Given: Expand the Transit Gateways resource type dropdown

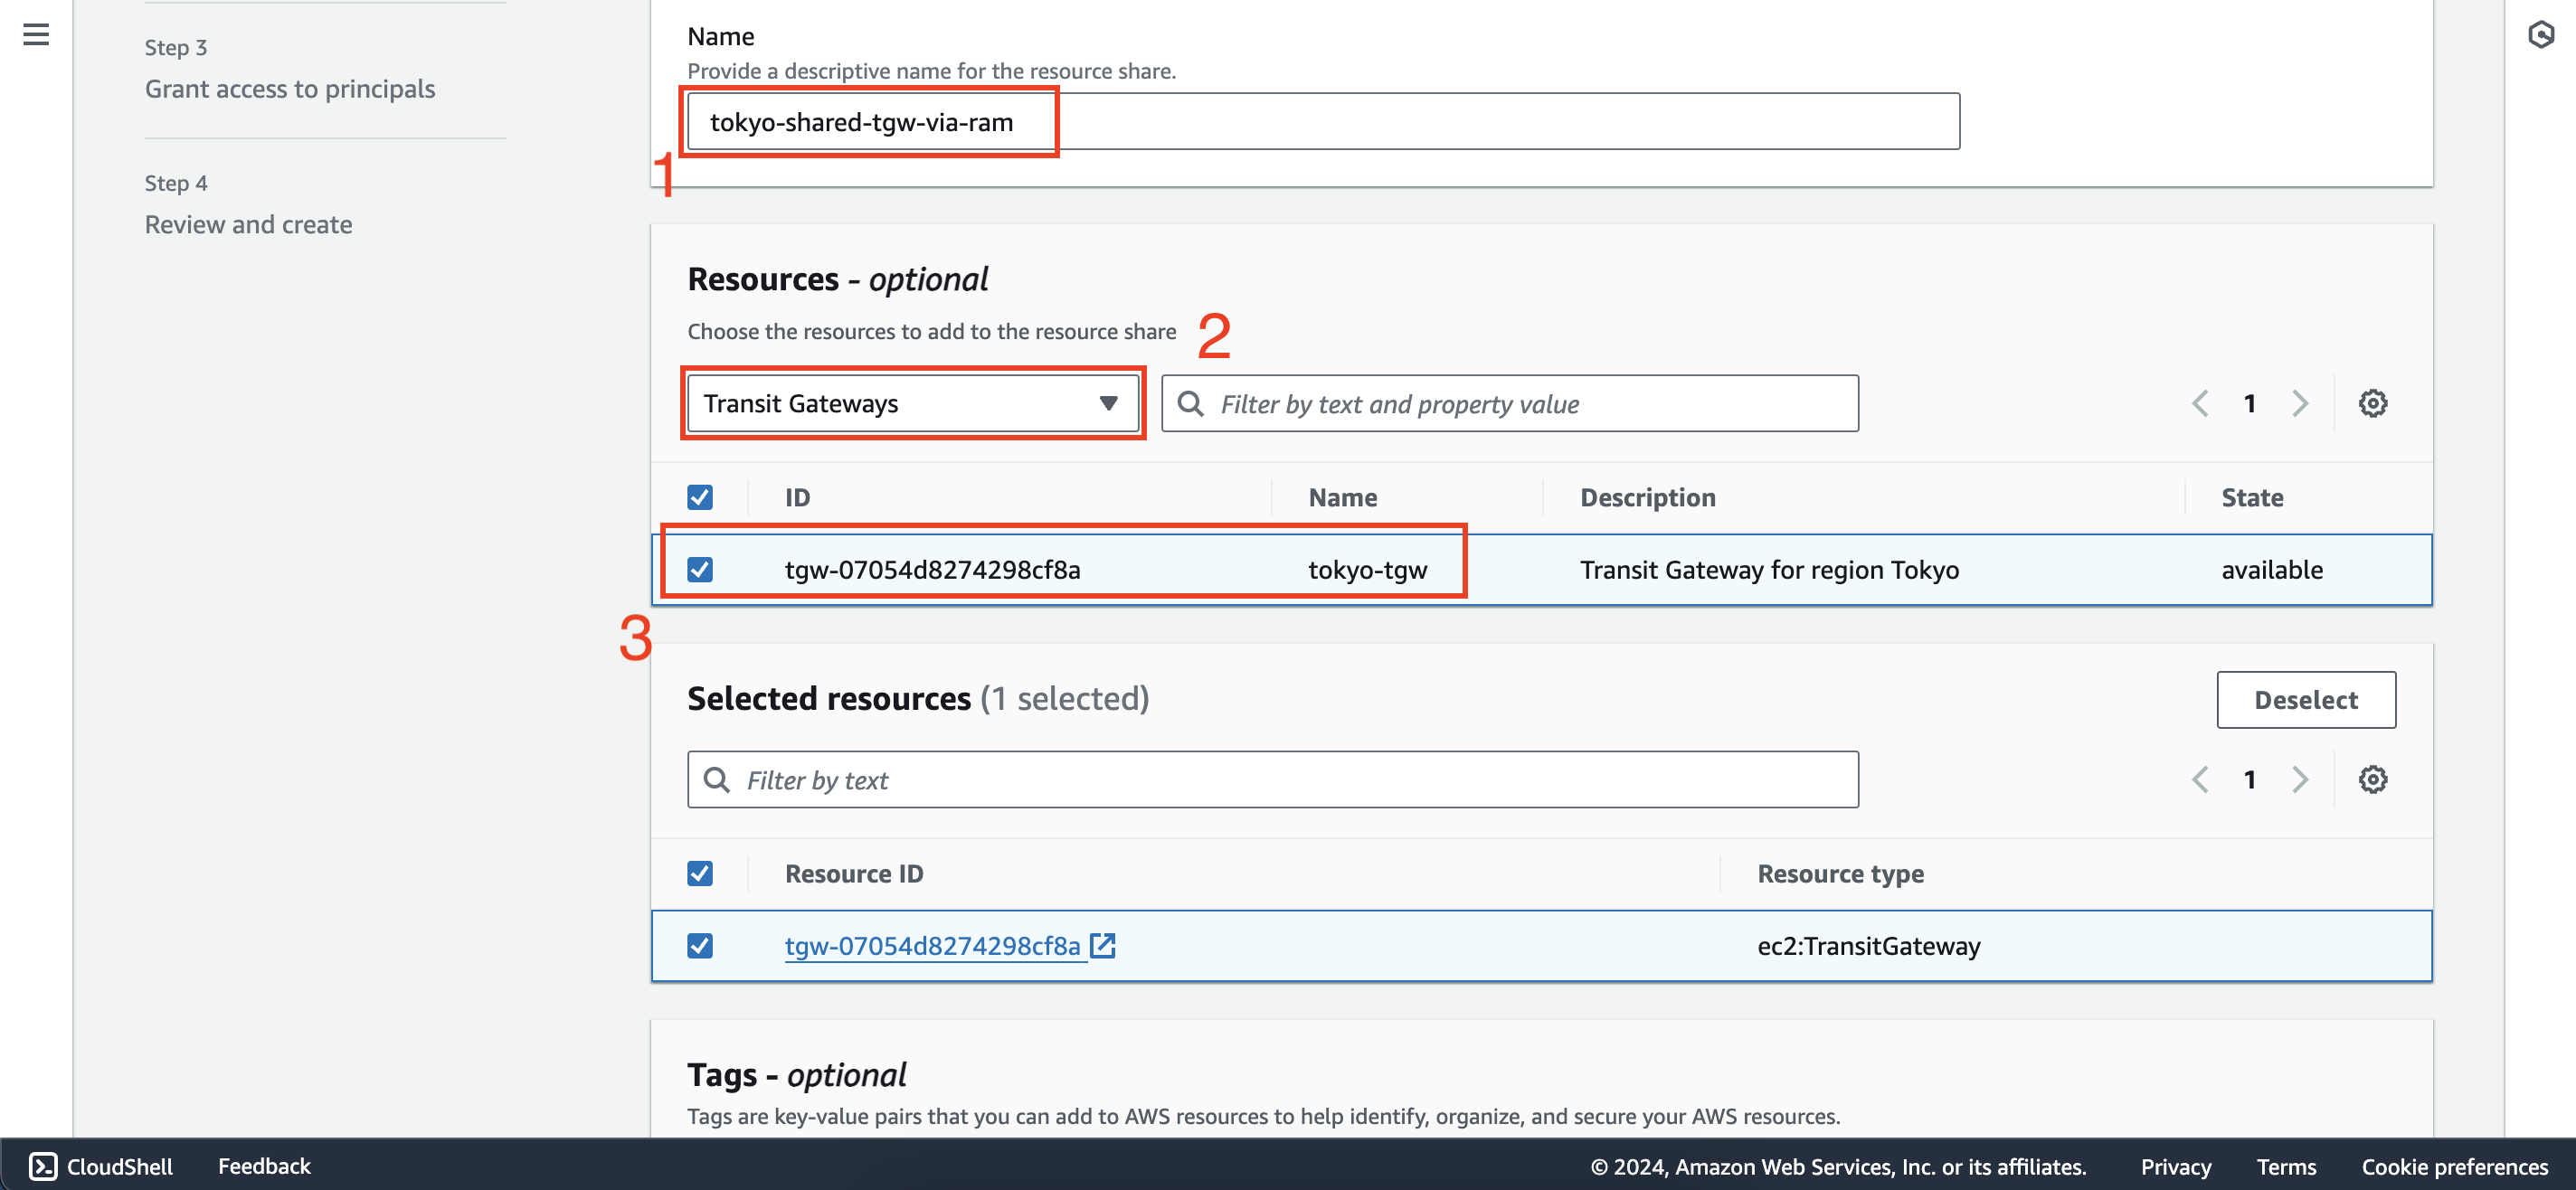Looking at the screenshot, I should tap(910, 401).
